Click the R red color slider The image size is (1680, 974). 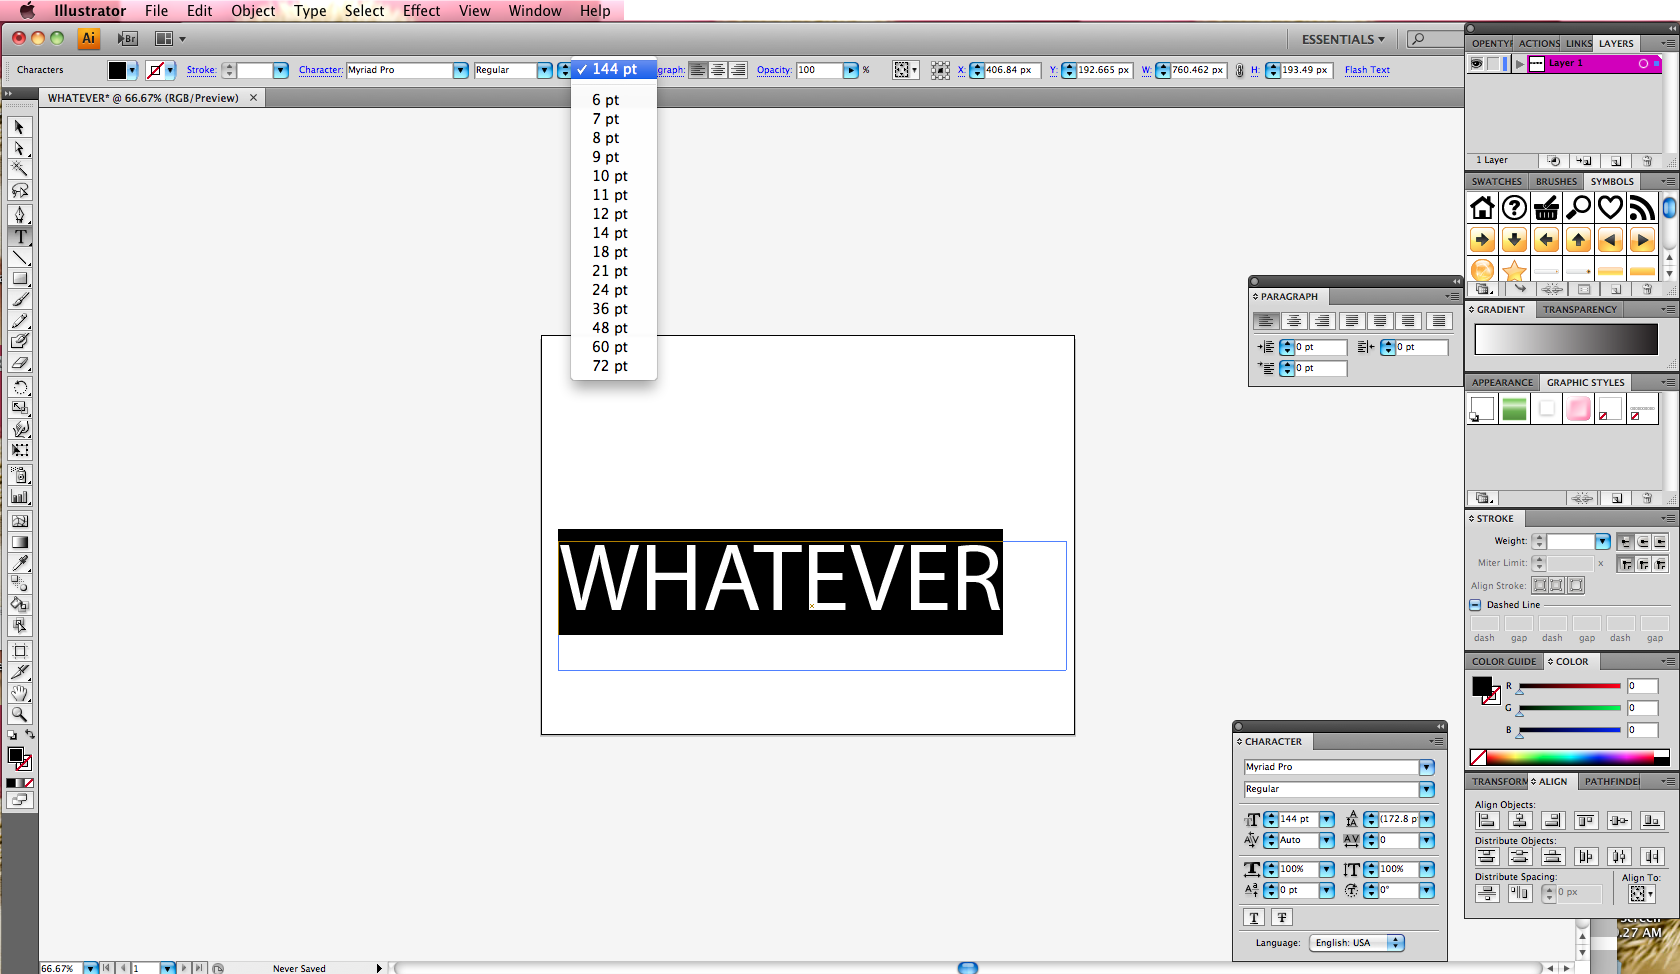pos(1570,686)
